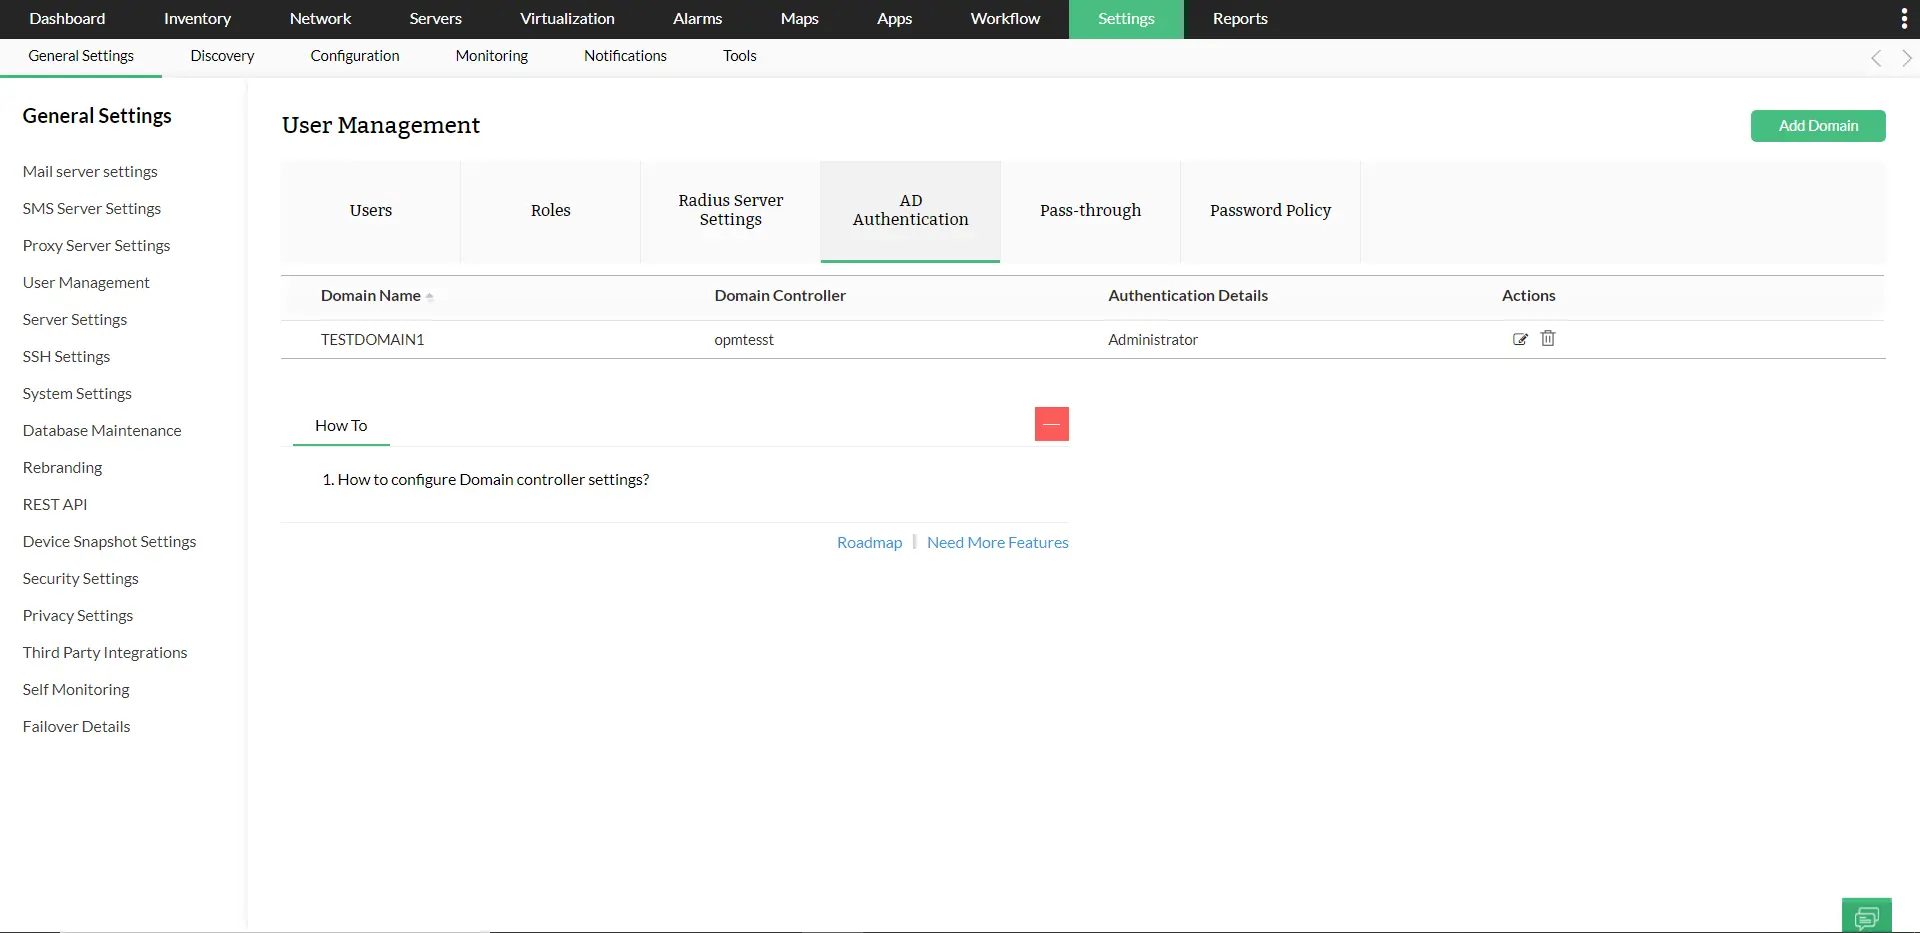Open Security Settings in sidebar
The width and height of the screenshot is (1920, 933).
81,579
